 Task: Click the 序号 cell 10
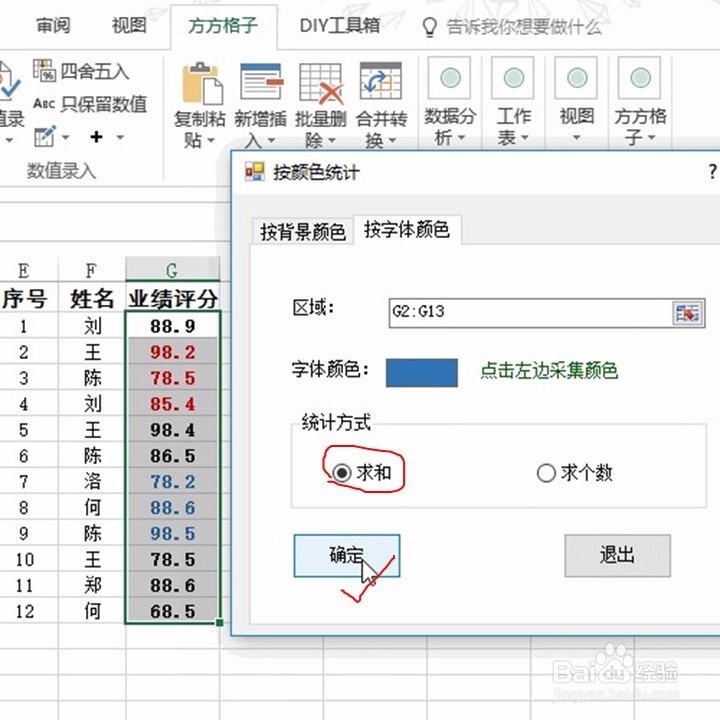(24, 559)
